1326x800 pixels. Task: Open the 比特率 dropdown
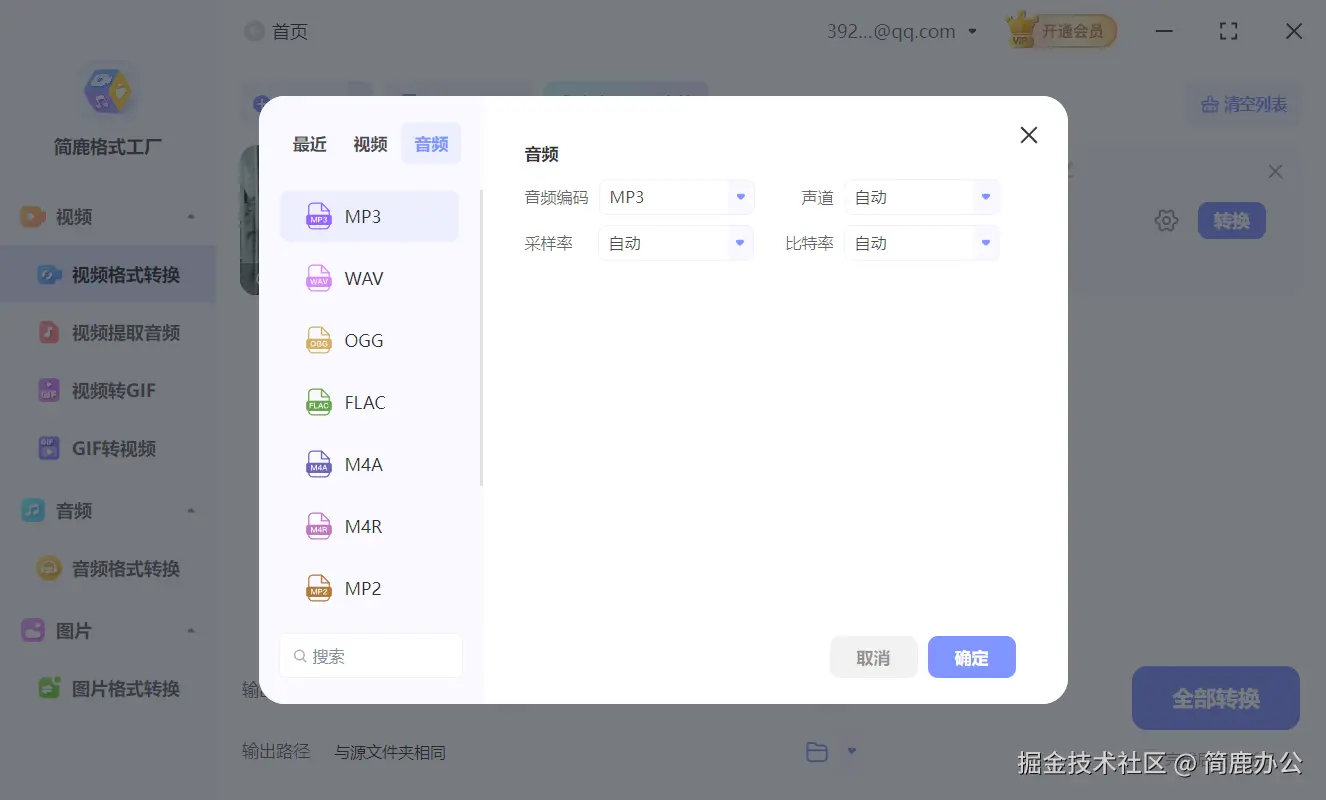coord(922,243)
